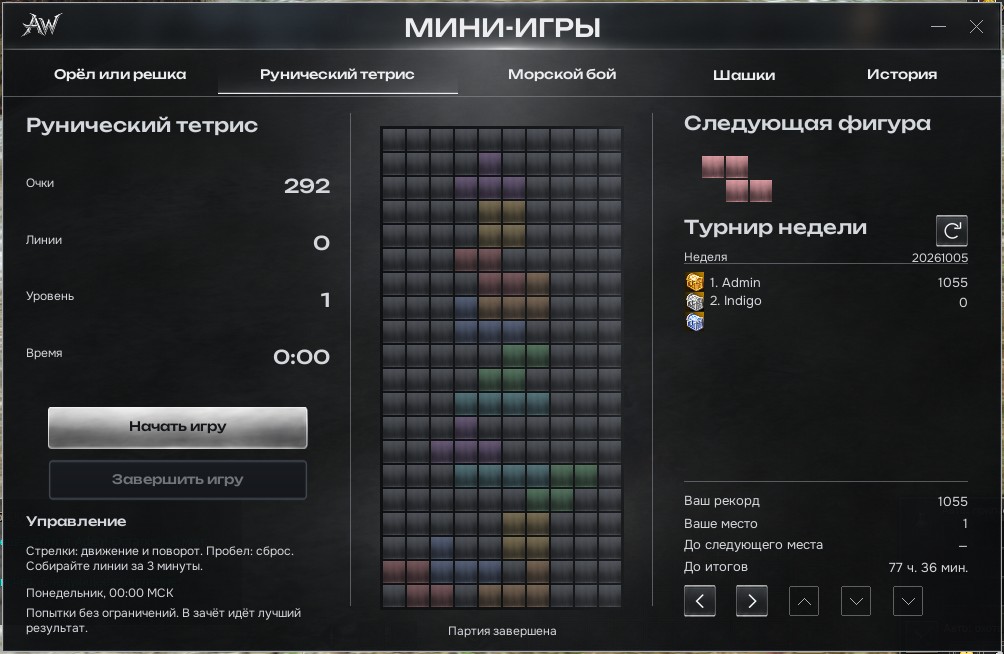The height and width of the screenshot is (654, 1004).
Task: Click the score value 292
Action: pyautogui.click(x=307, y=186)
